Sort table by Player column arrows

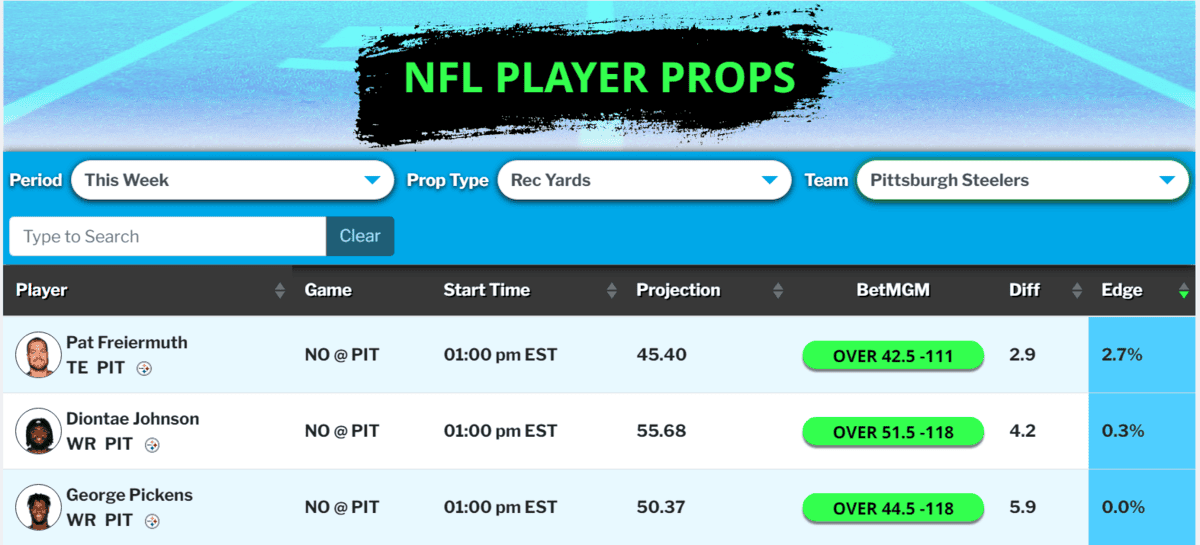[x=280, y=291]
